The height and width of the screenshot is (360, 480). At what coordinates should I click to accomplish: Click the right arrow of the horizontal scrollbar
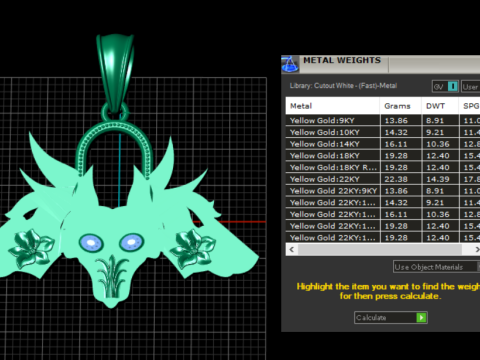click(x=477, y=249)
